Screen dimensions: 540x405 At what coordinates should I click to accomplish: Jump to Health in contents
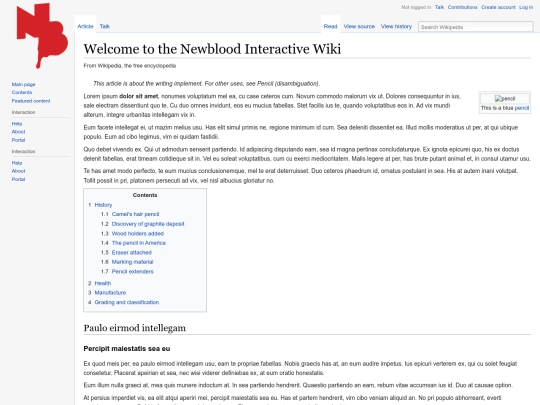tap(103, 283)
